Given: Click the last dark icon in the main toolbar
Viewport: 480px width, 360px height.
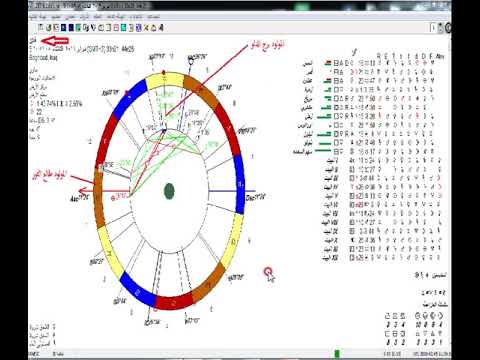Looking at the screenshot, I should pos(161,28).
